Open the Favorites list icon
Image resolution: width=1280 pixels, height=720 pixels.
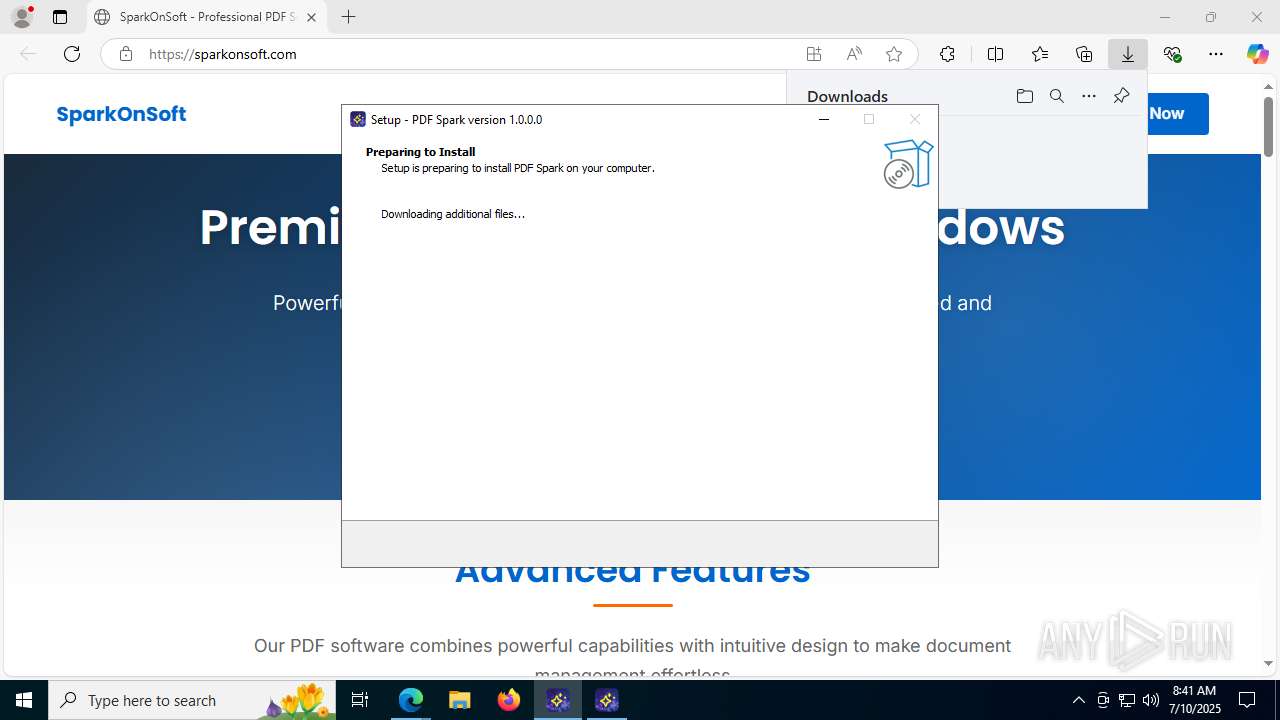coord(1040,54)
